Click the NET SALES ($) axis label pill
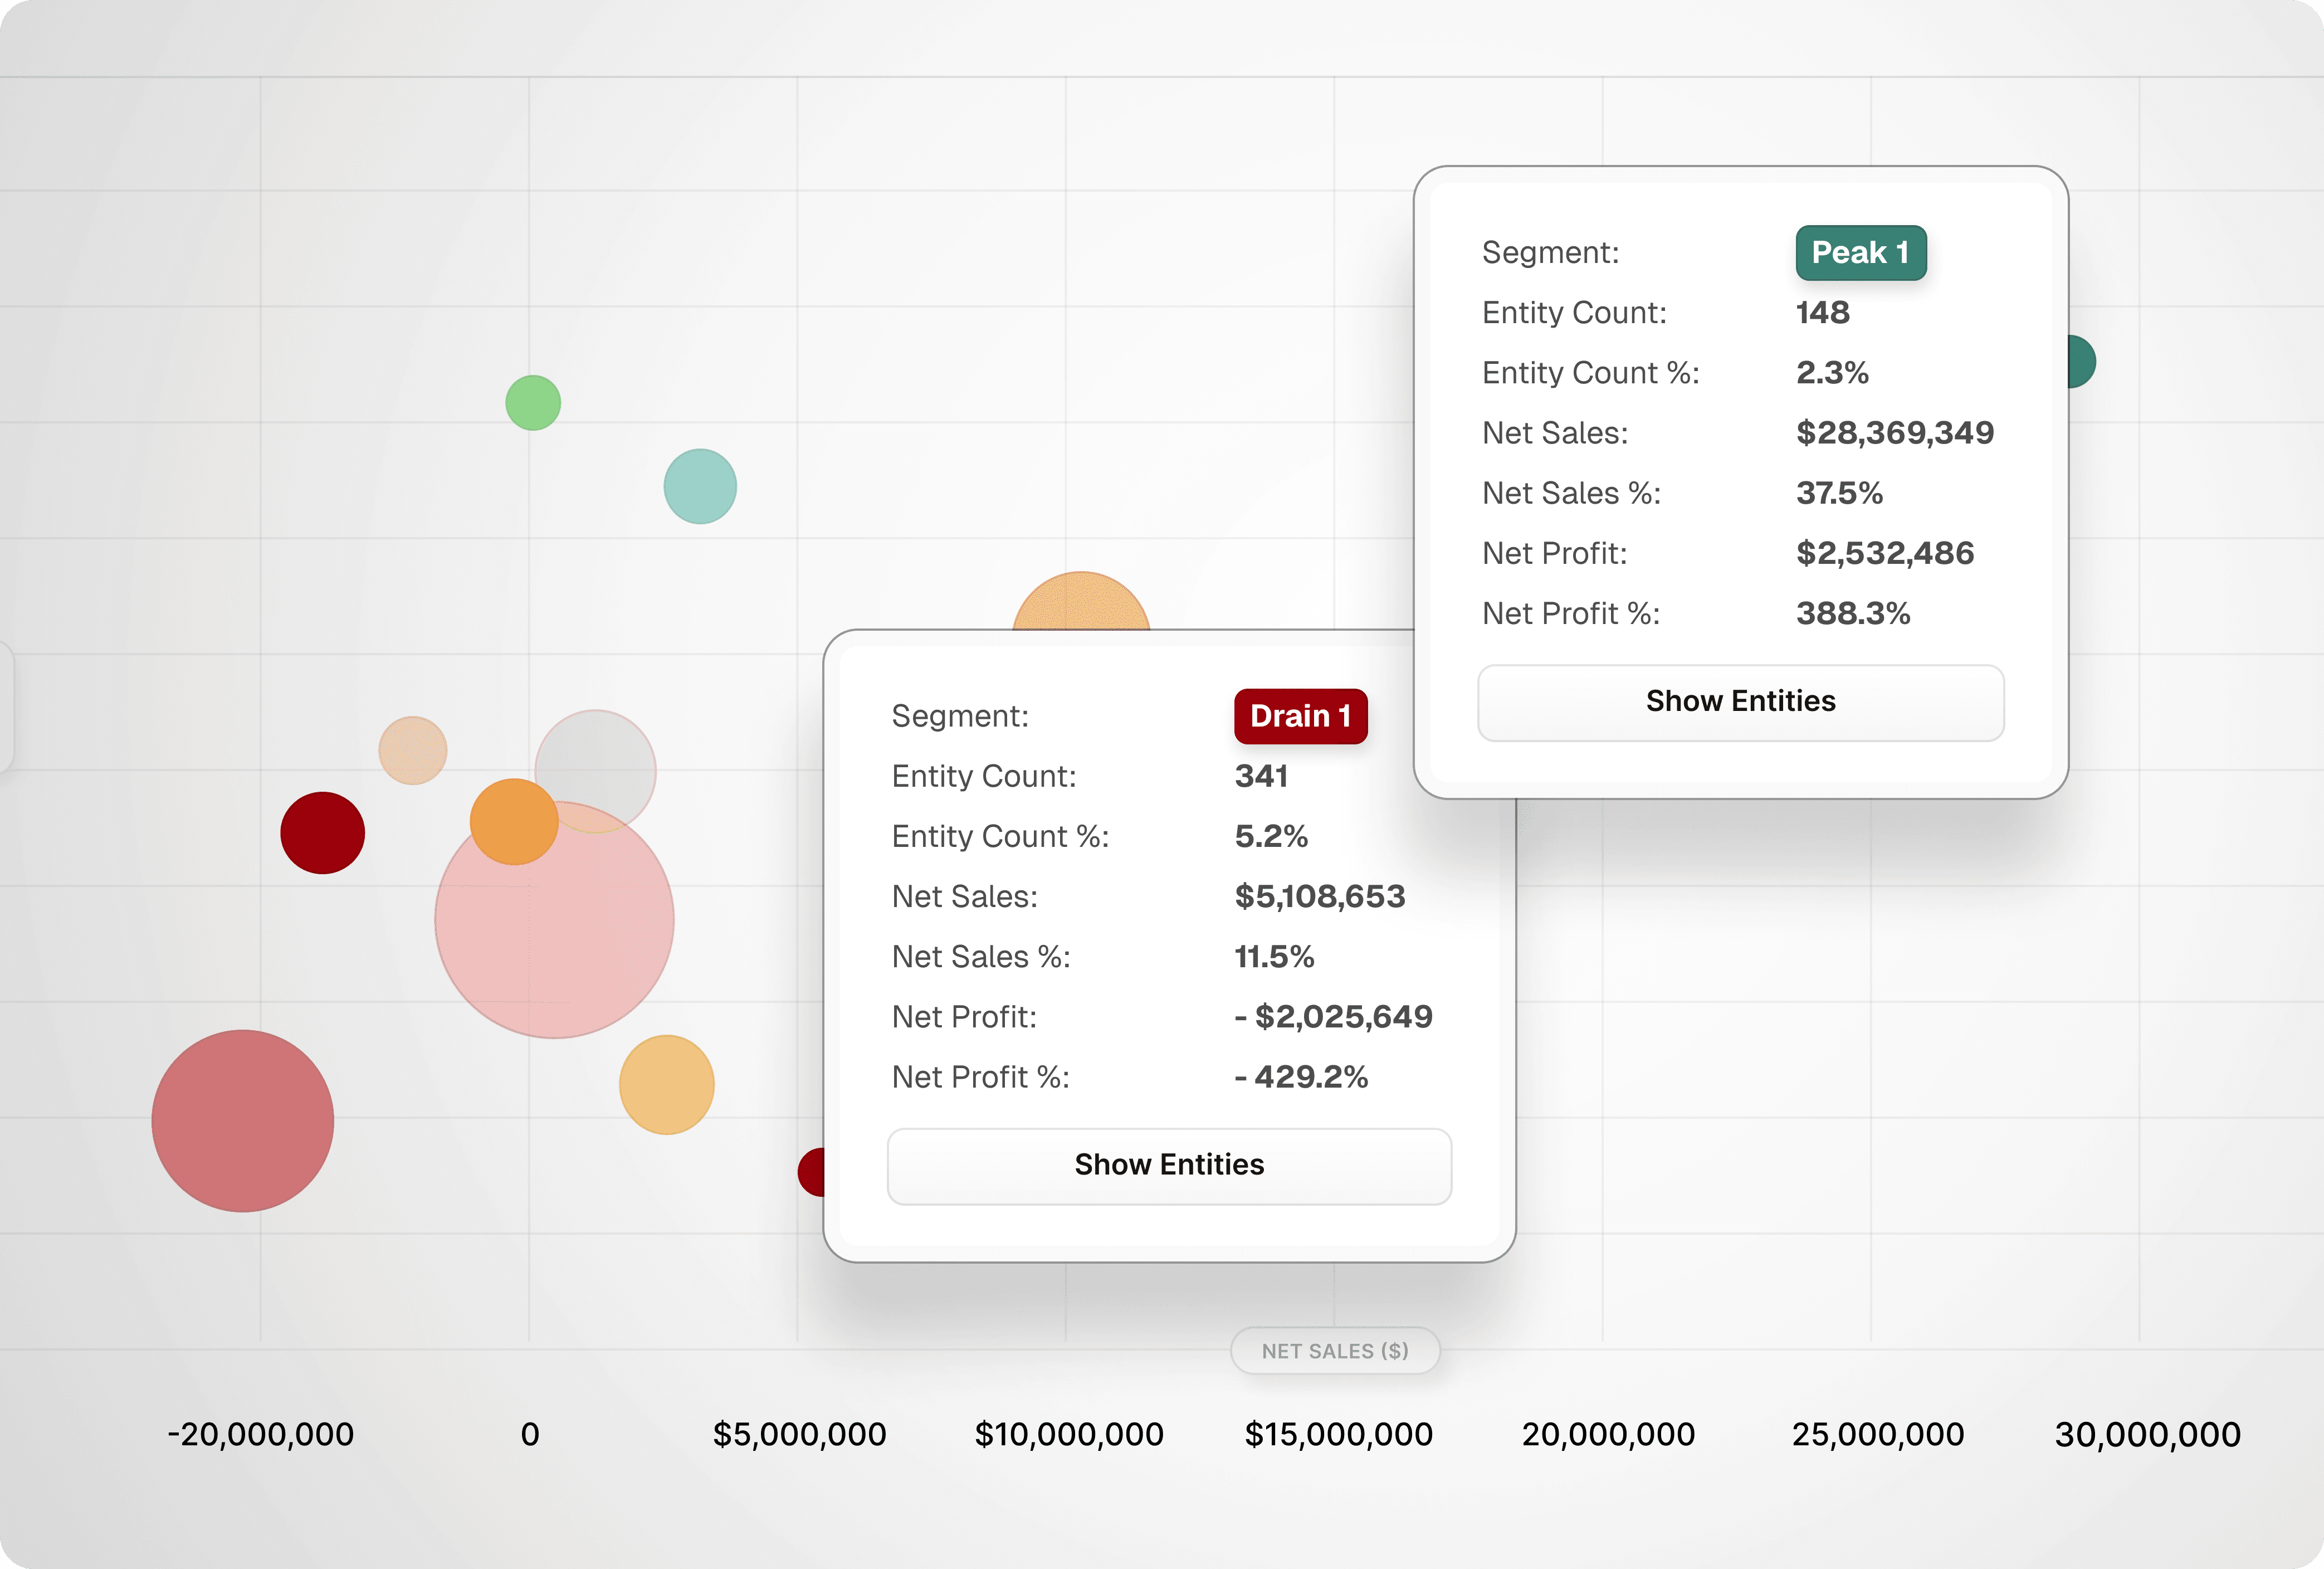The height and width of the screenshot is (1569, 2324). click(x=1334, y=1351)
